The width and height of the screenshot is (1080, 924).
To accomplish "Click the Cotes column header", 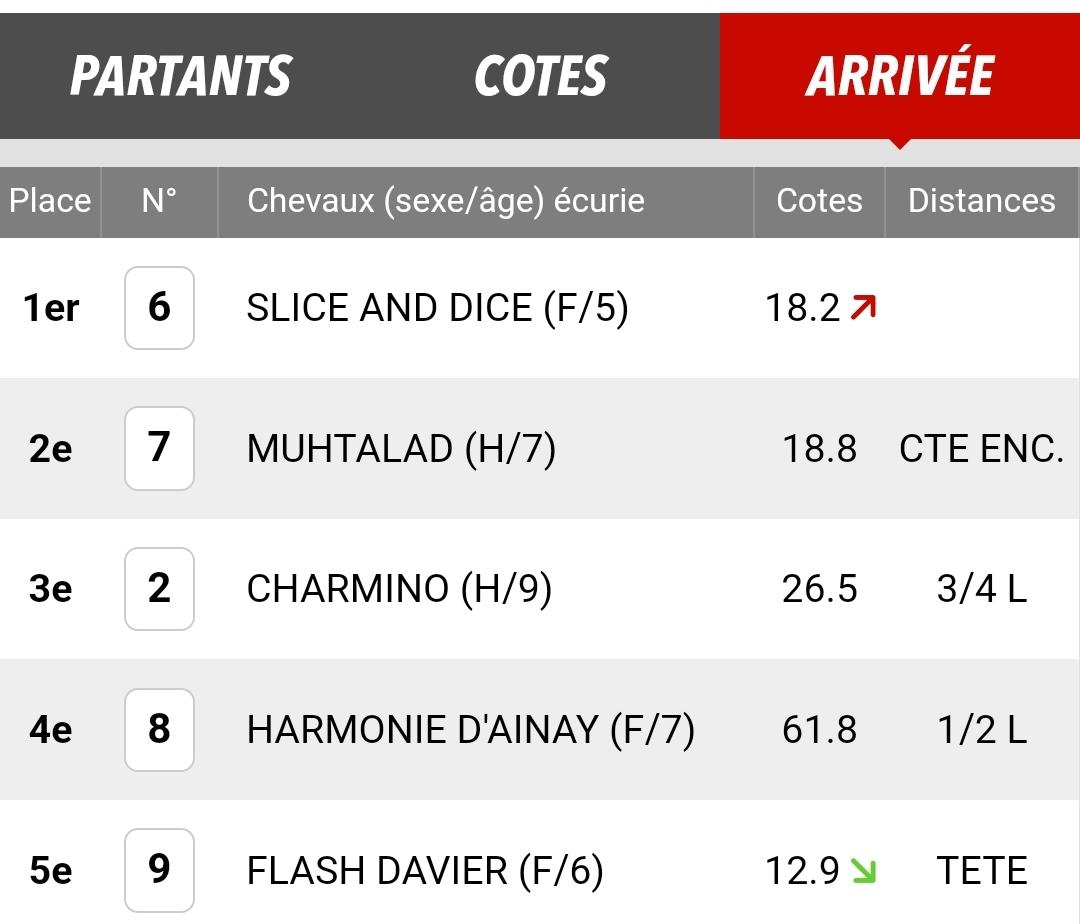I will 819,202.
